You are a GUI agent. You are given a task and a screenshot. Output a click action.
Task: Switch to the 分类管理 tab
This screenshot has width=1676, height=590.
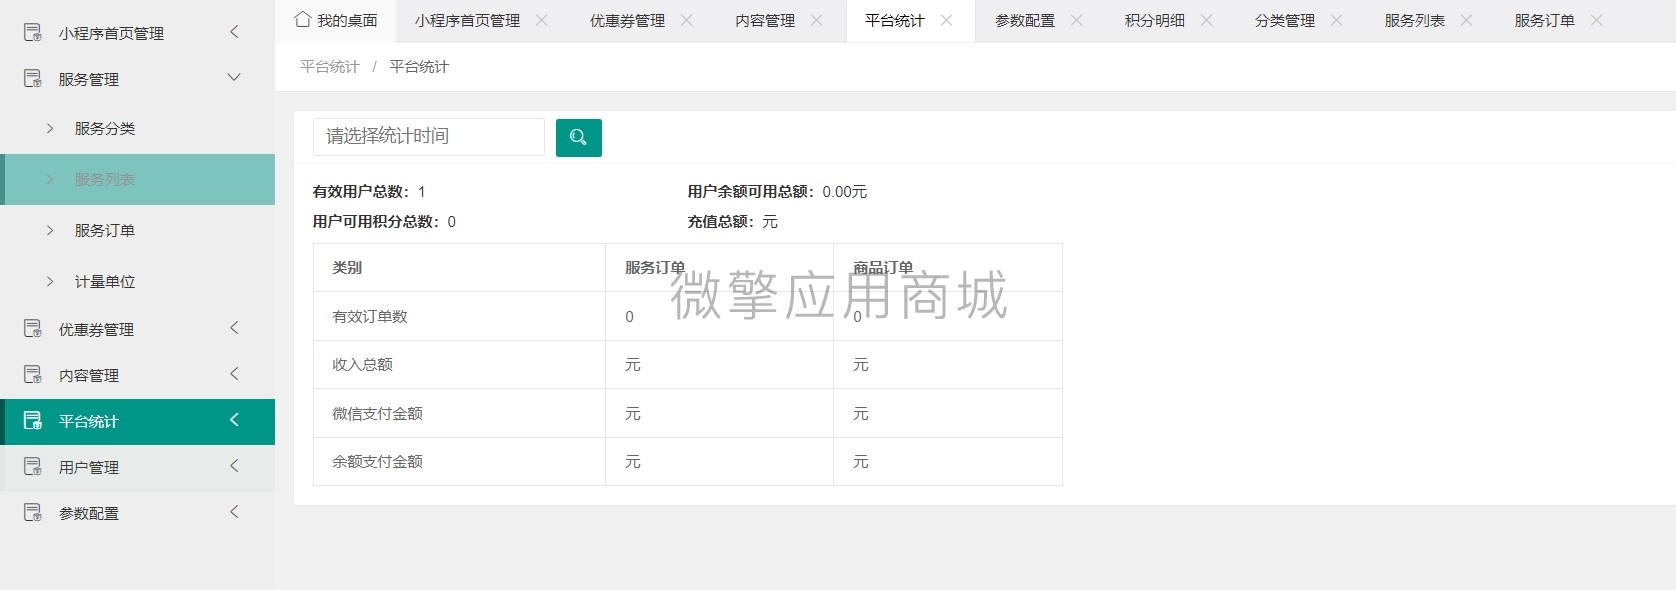pos(1285,21)
